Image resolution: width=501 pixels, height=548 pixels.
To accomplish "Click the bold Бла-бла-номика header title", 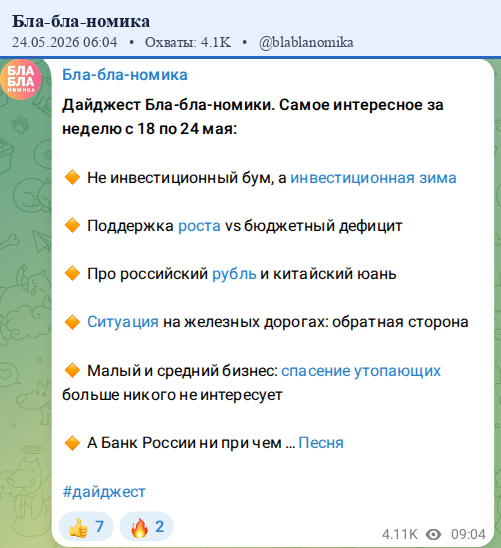I will tap(81, 21).
